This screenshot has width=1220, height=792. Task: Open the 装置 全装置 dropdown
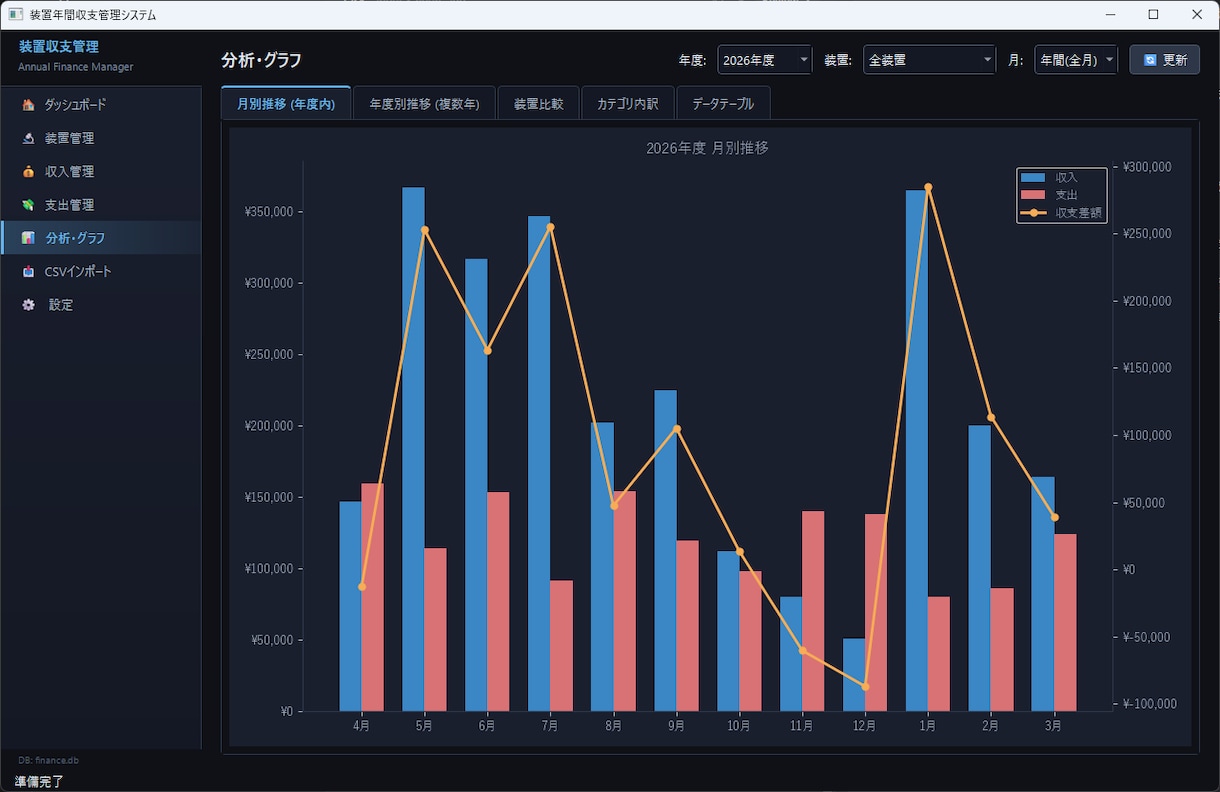point(930,60)
